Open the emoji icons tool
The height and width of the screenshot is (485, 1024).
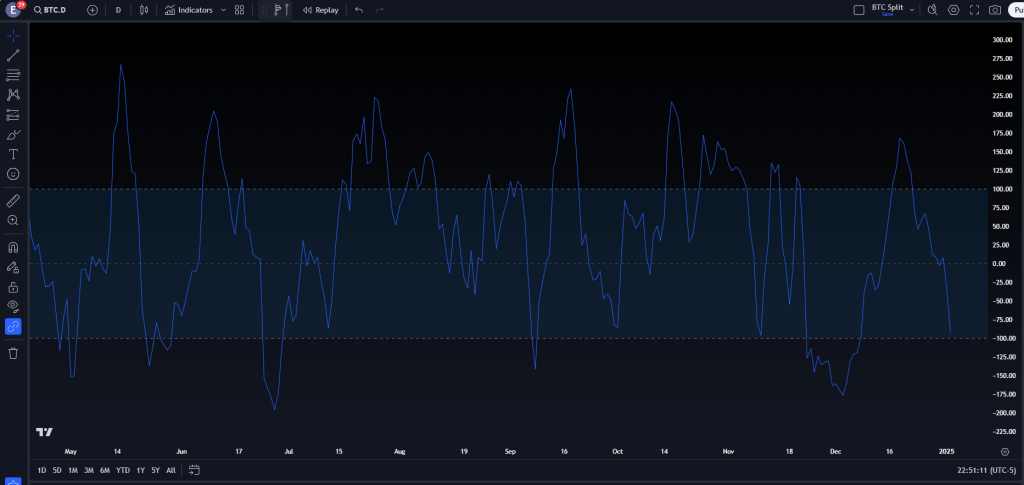(x=13, y=174)
